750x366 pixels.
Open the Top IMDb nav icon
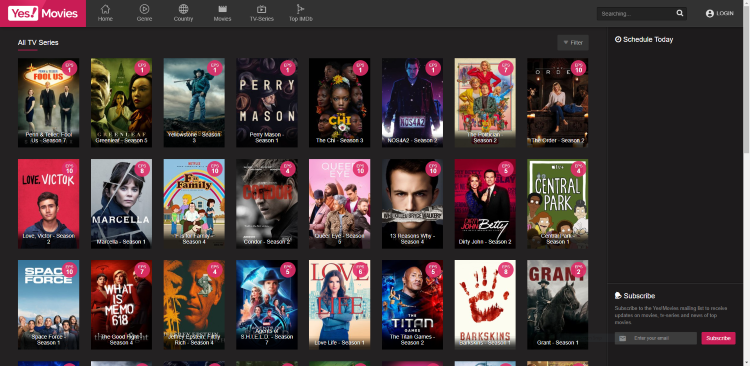300,9
